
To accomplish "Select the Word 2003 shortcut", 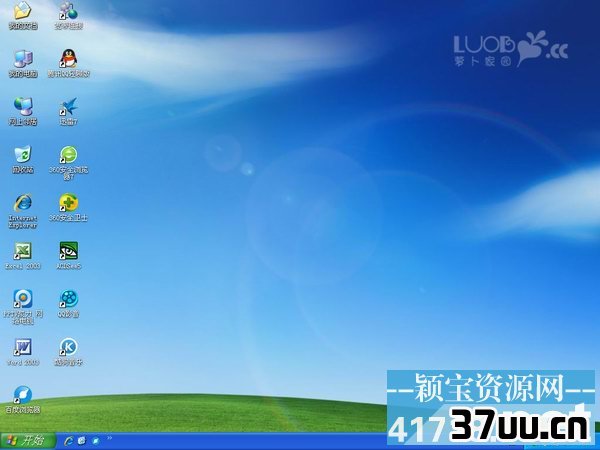I will 23,347.
